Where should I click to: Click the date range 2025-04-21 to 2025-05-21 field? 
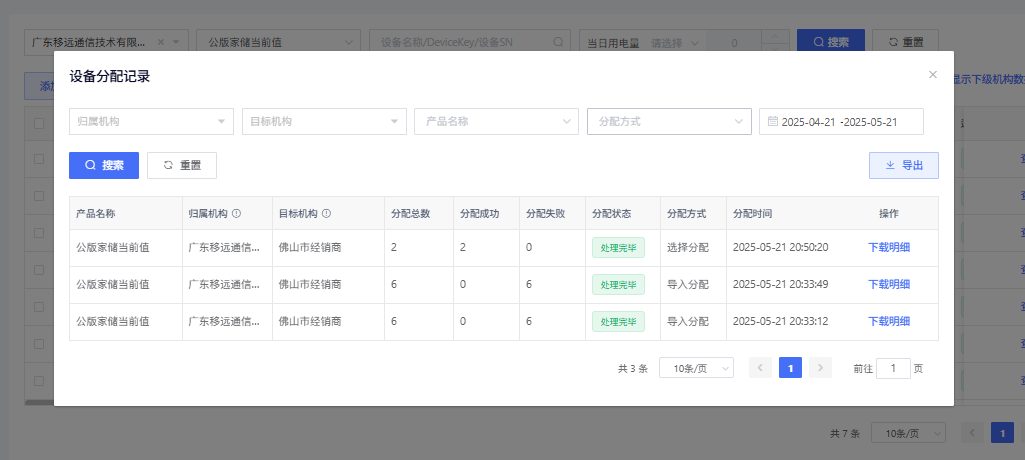pos(845,121)
